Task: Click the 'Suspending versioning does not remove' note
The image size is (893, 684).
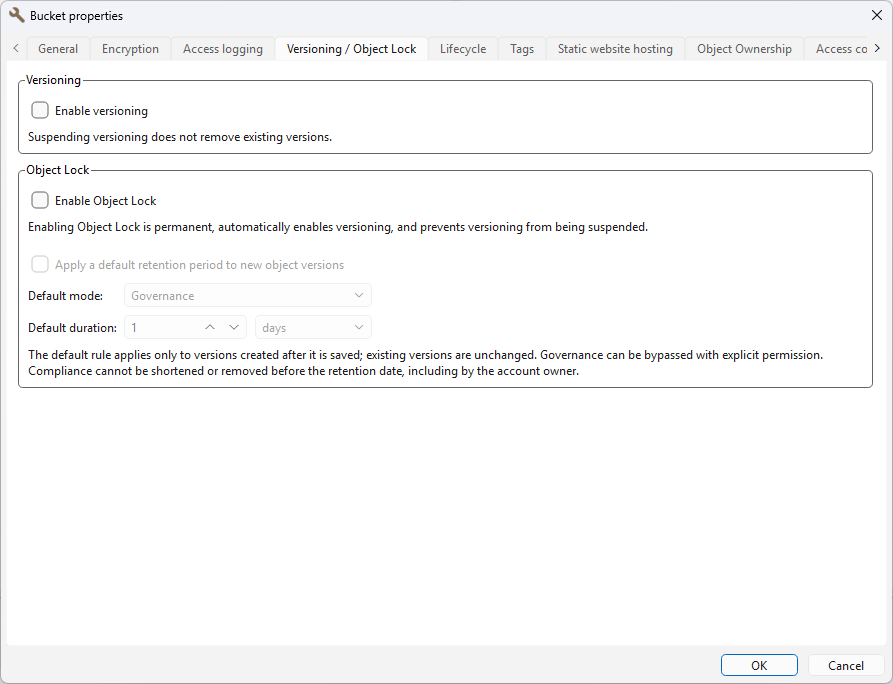Action: pyautogui.click(x=180, y=137)
